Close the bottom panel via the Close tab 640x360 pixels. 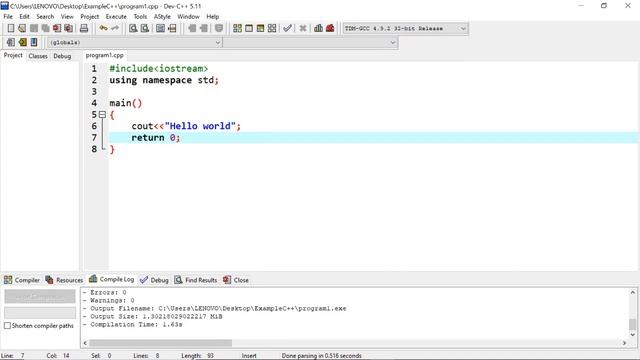[236, 280]
